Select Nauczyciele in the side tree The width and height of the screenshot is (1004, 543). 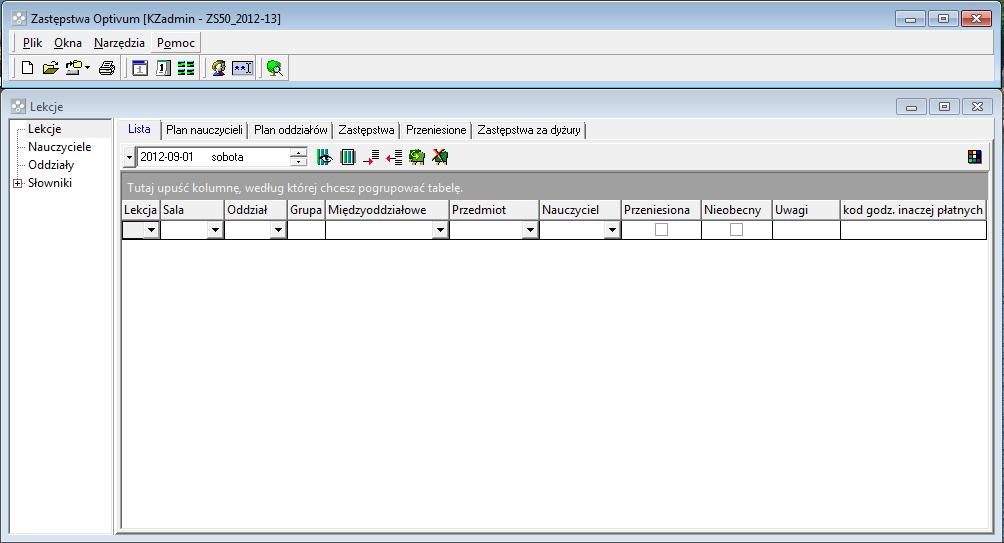tap(60, 147)
